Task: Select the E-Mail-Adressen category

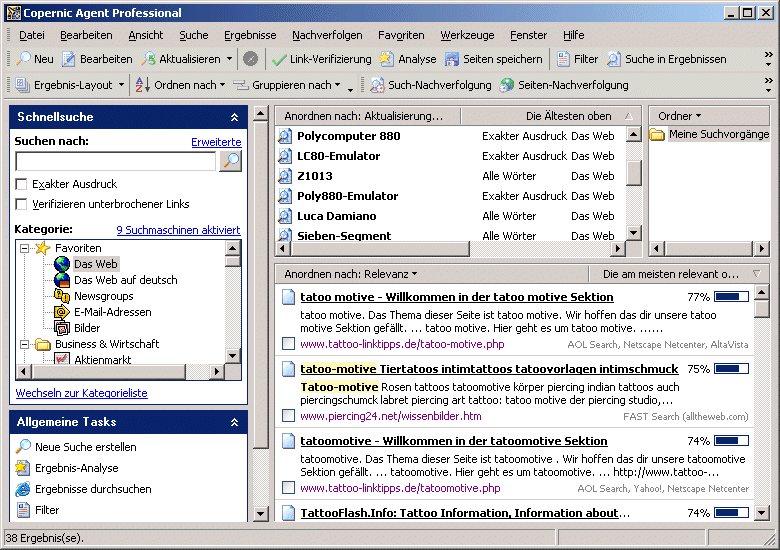Action: point(112,312)
